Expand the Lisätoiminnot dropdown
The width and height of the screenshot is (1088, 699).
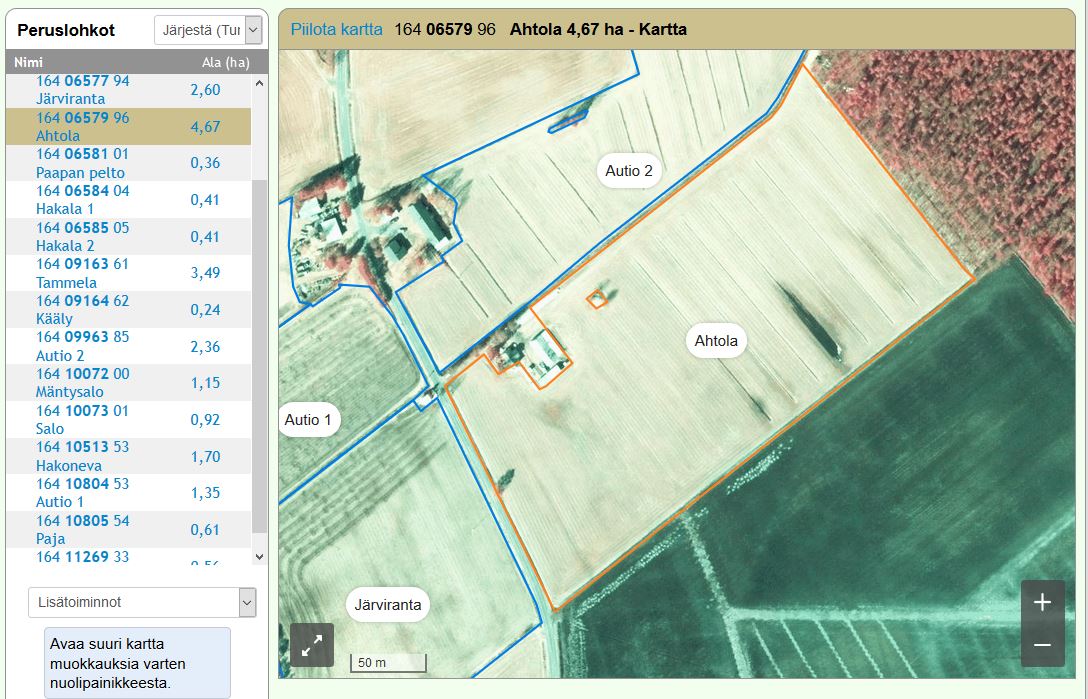click(142, 602)
